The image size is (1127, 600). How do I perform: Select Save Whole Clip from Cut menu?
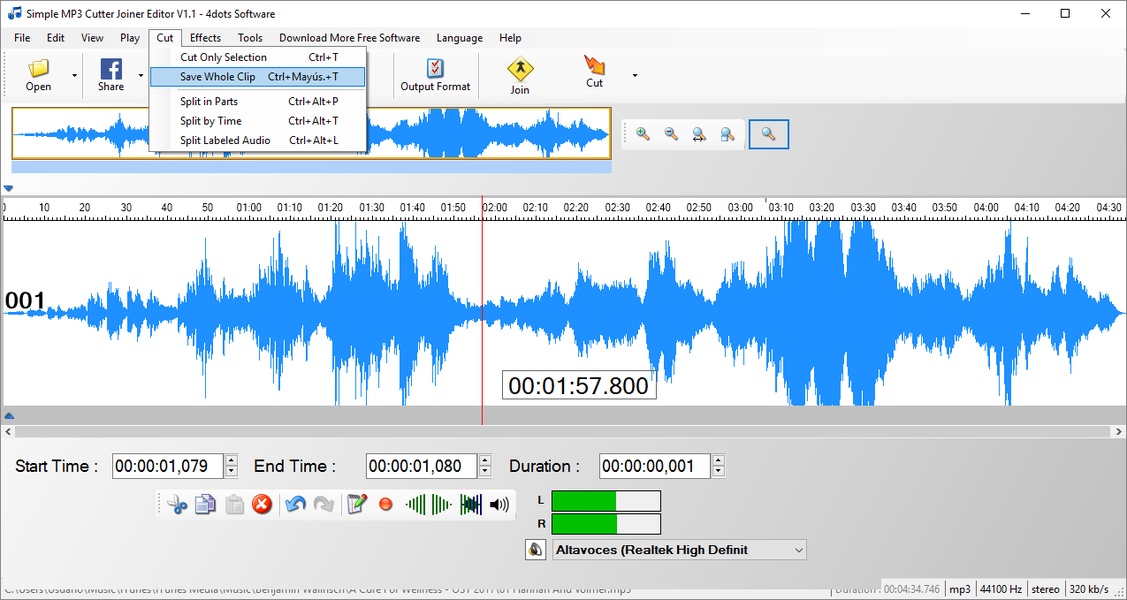[217, 77]
